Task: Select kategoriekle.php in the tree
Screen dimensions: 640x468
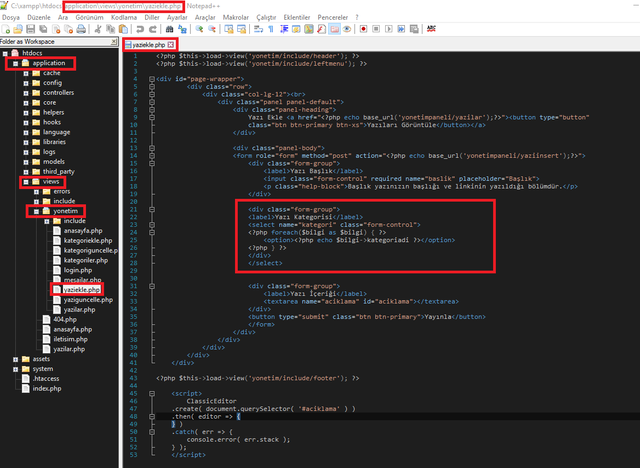Action: 88,241
